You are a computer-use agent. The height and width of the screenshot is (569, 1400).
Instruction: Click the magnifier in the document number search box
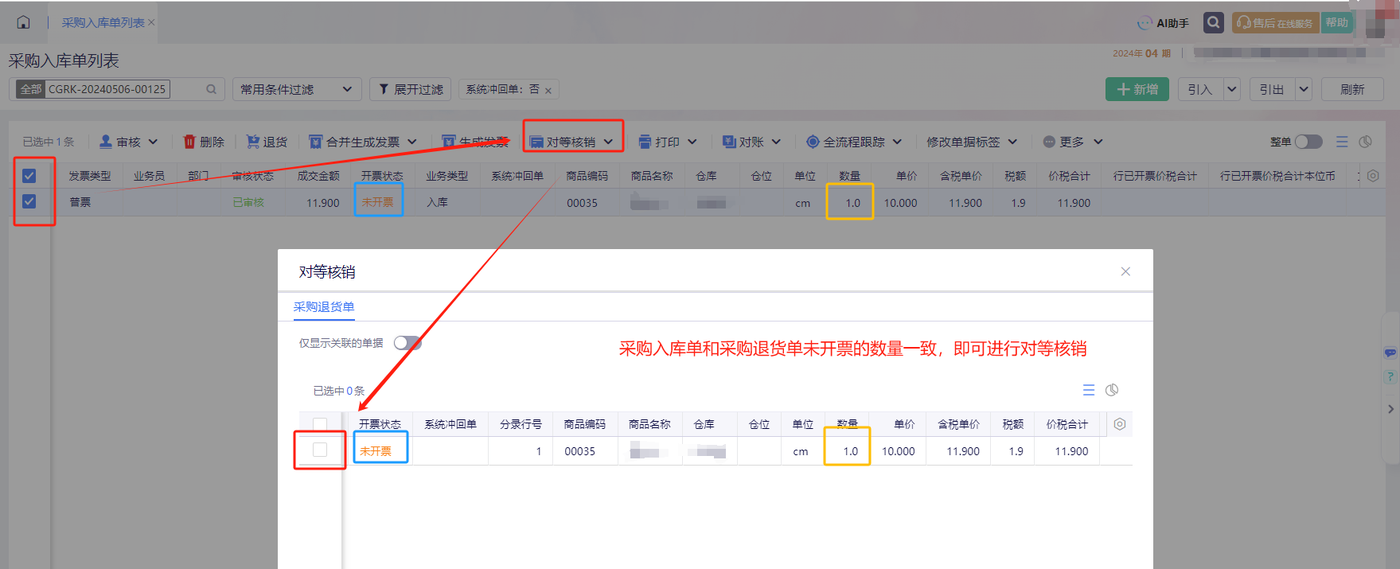pos(211,89)
